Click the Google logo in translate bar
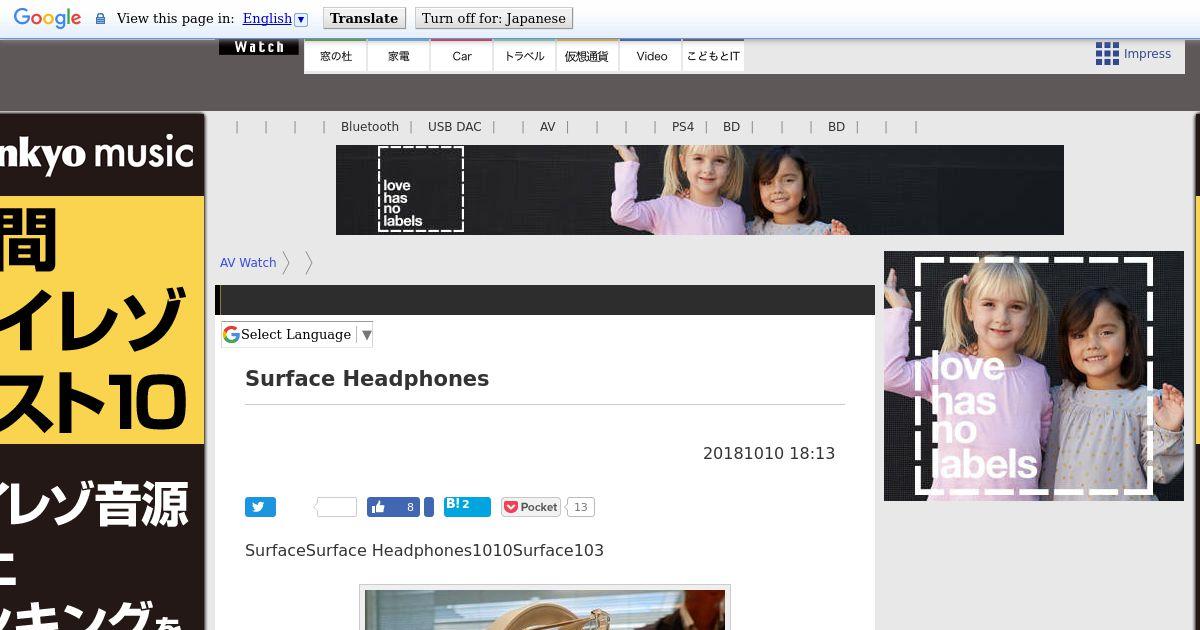Viewport: 1200px width, 630px height. pyautogui.click(x=47, y=18)
